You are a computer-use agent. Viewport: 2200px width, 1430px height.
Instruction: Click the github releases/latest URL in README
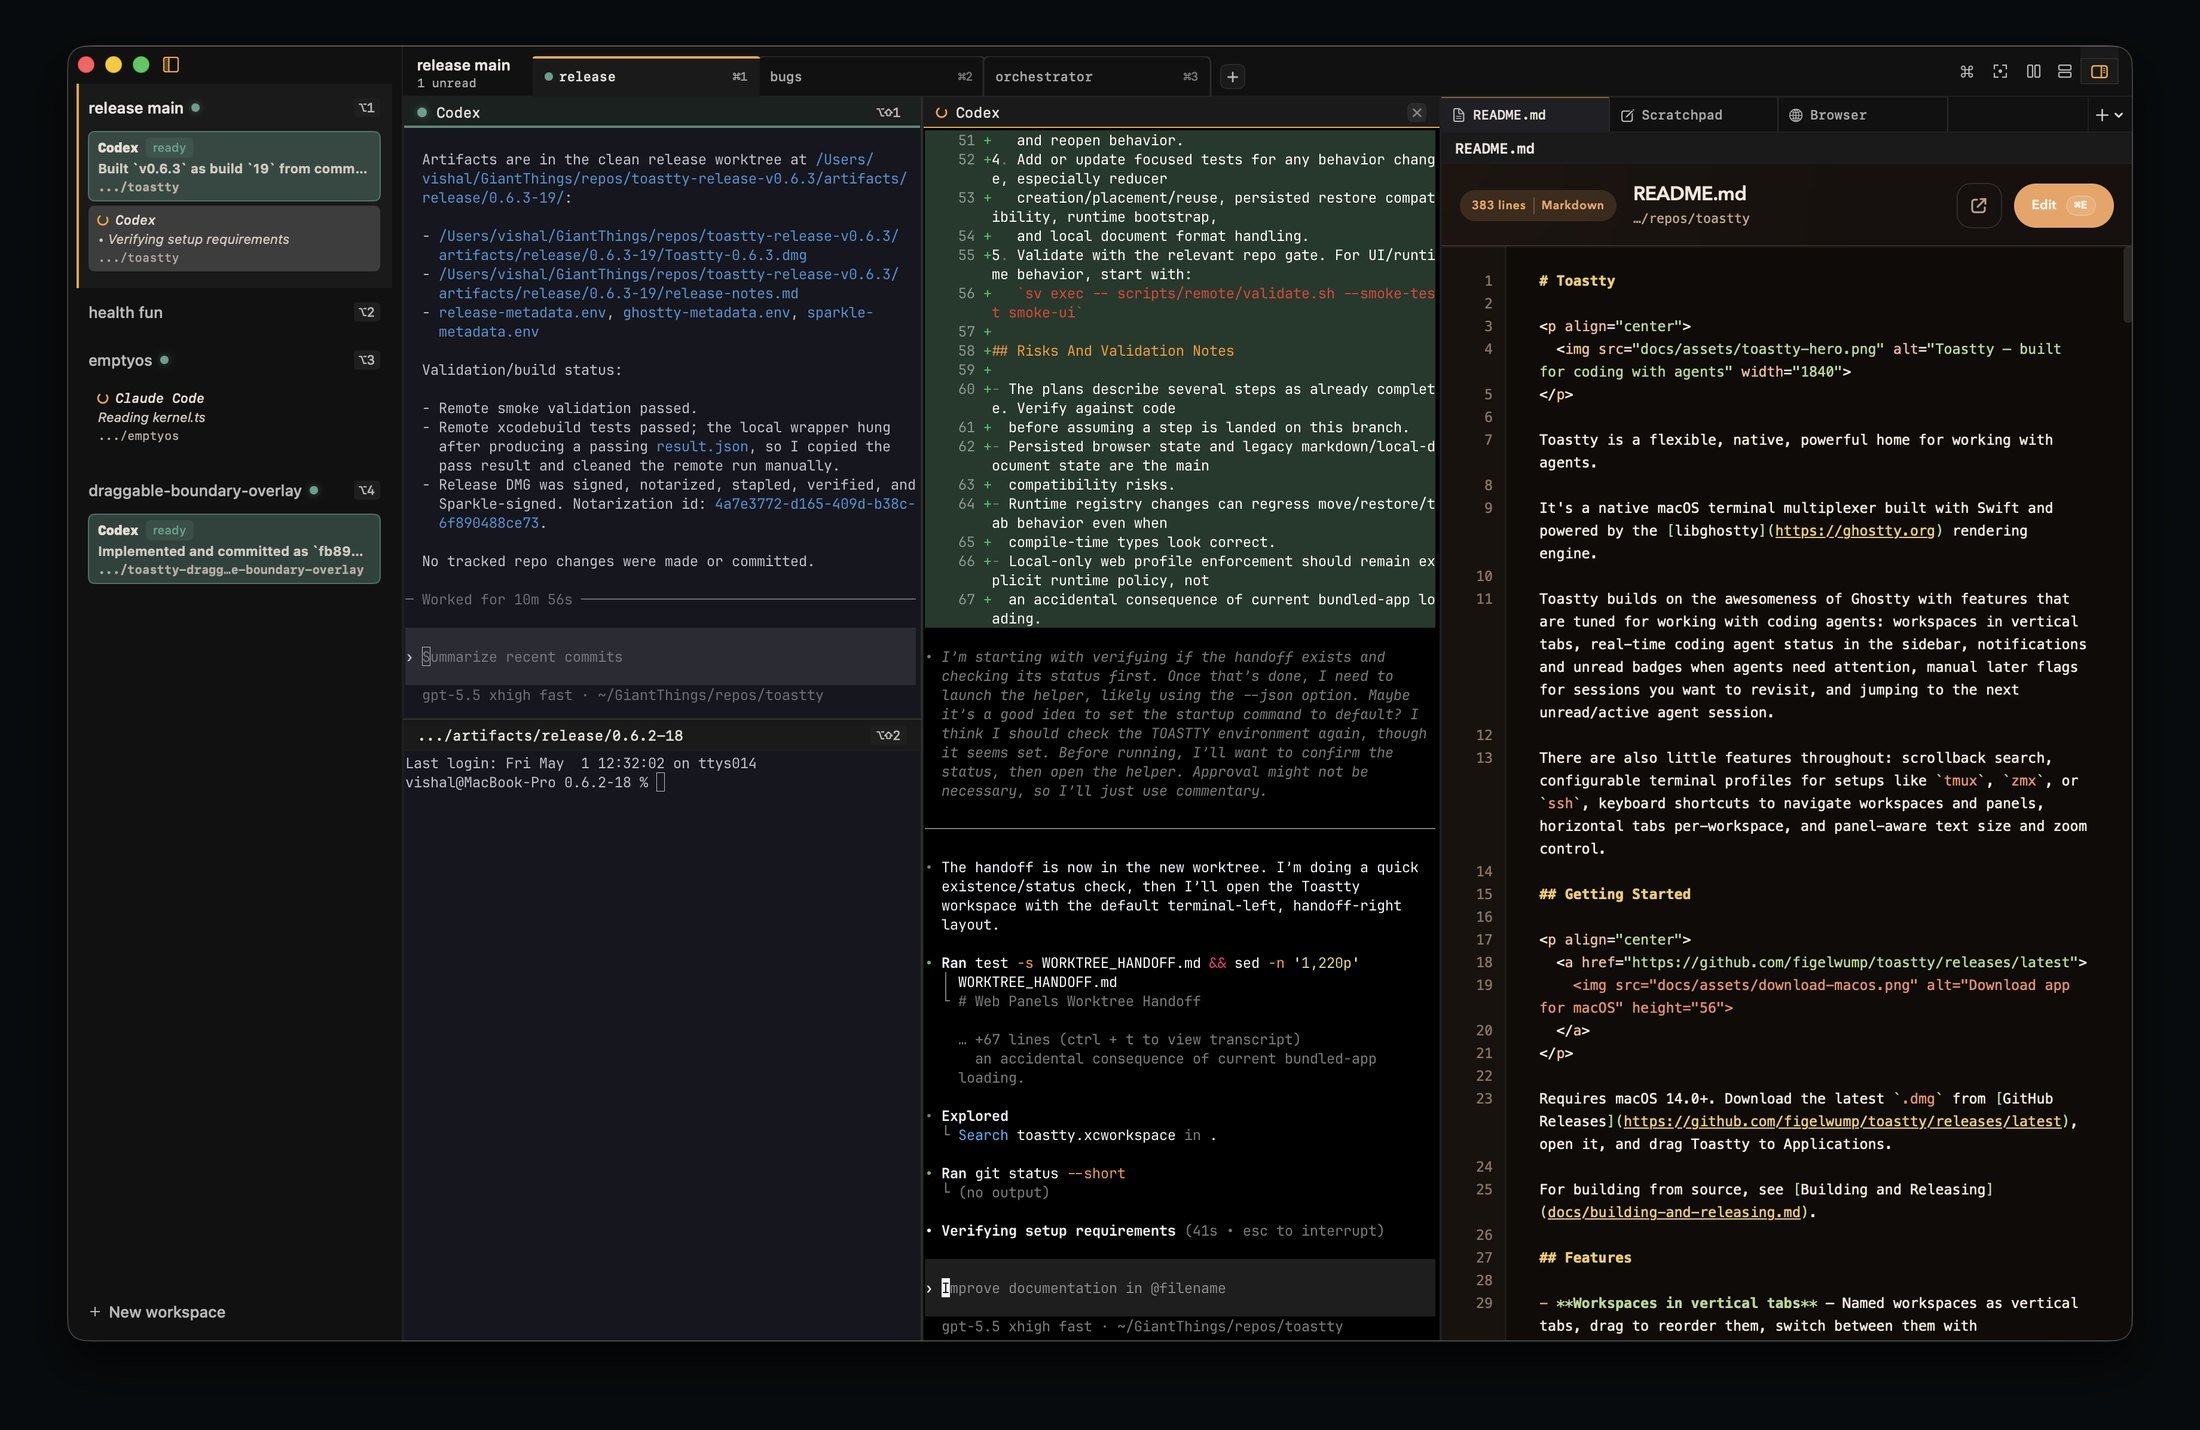1842,1122
